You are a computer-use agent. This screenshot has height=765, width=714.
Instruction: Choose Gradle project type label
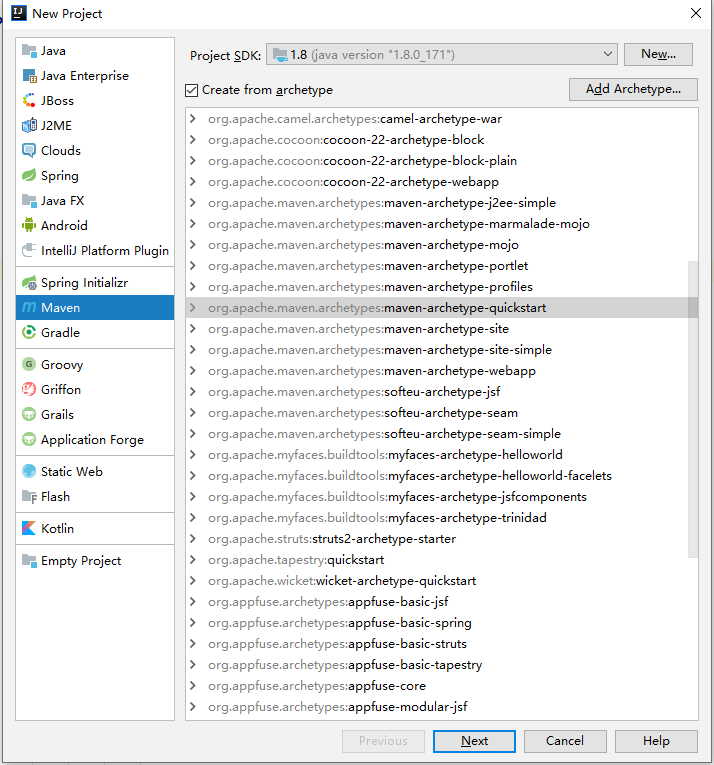click(x=61, y=333)
